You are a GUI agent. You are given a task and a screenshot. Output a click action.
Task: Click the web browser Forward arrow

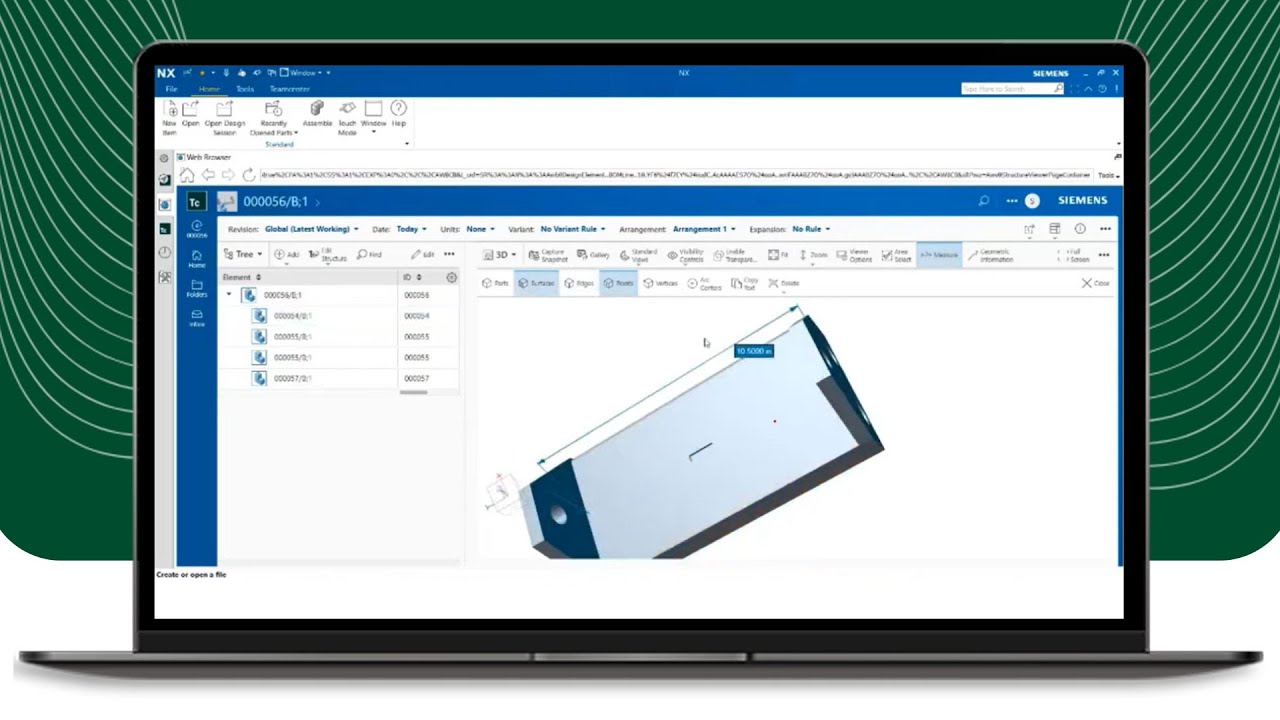[x=227, y=175]
